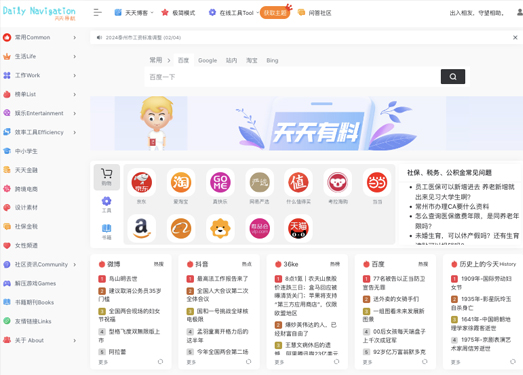Image resolution: width=523 pixels, height=375 pixels.
Task: Select the Bing search tab
Action: 272,60
